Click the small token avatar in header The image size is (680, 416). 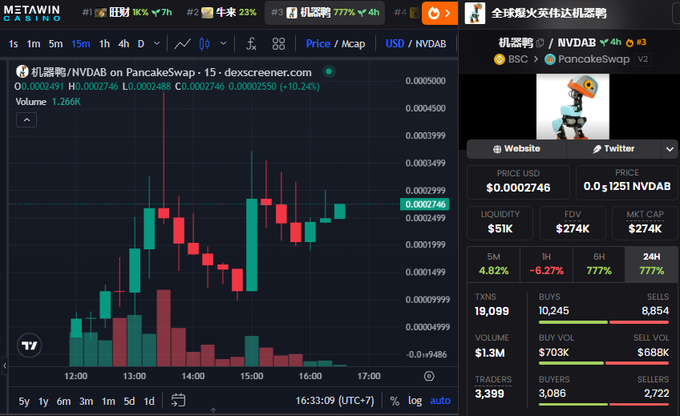click(x=475, y=13)
